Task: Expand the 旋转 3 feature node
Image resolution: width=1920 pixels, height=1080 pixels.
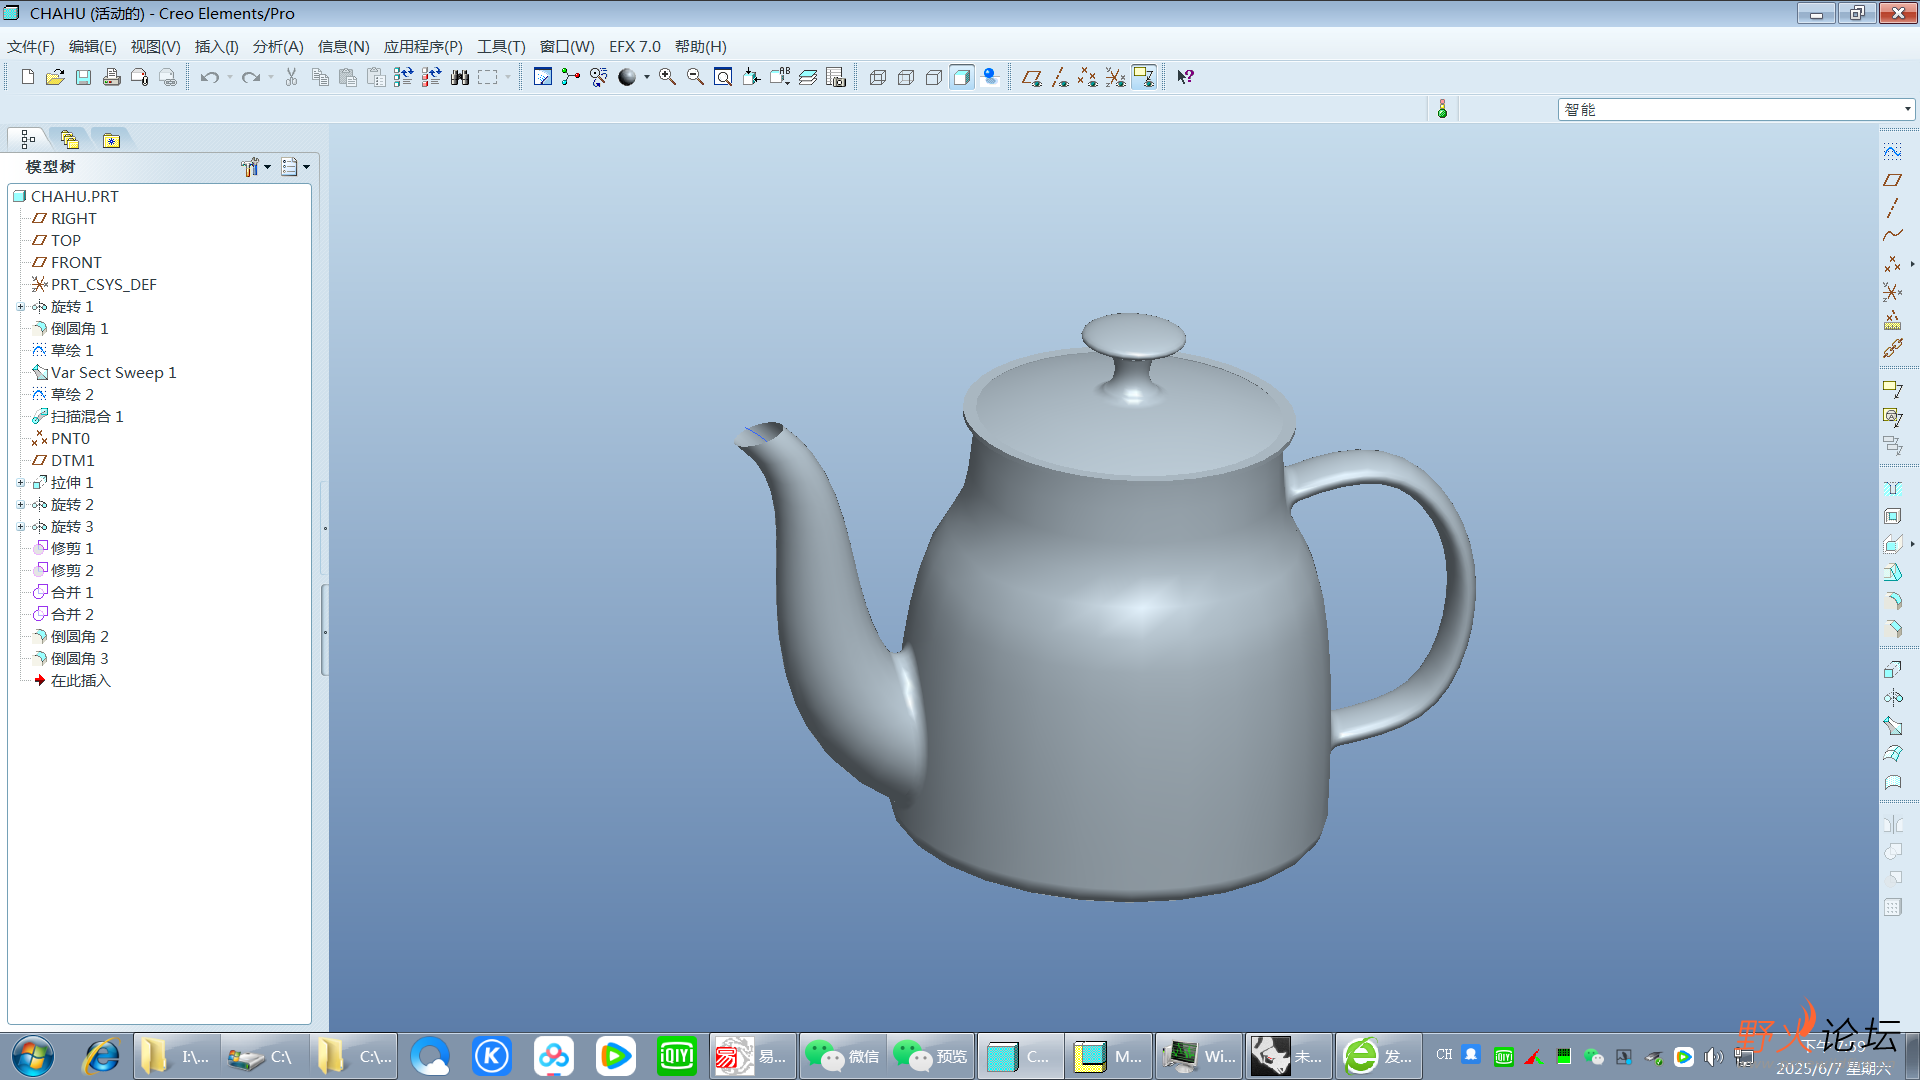Action: coord(21,527)
